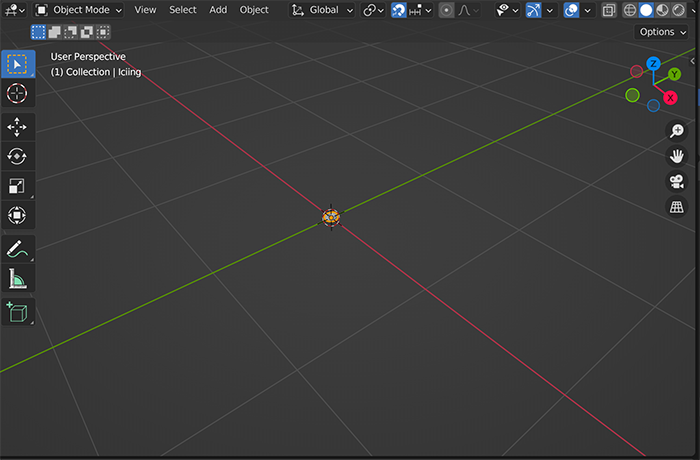
Task: Set selection mode to intersect
Action: coord(103,32)
